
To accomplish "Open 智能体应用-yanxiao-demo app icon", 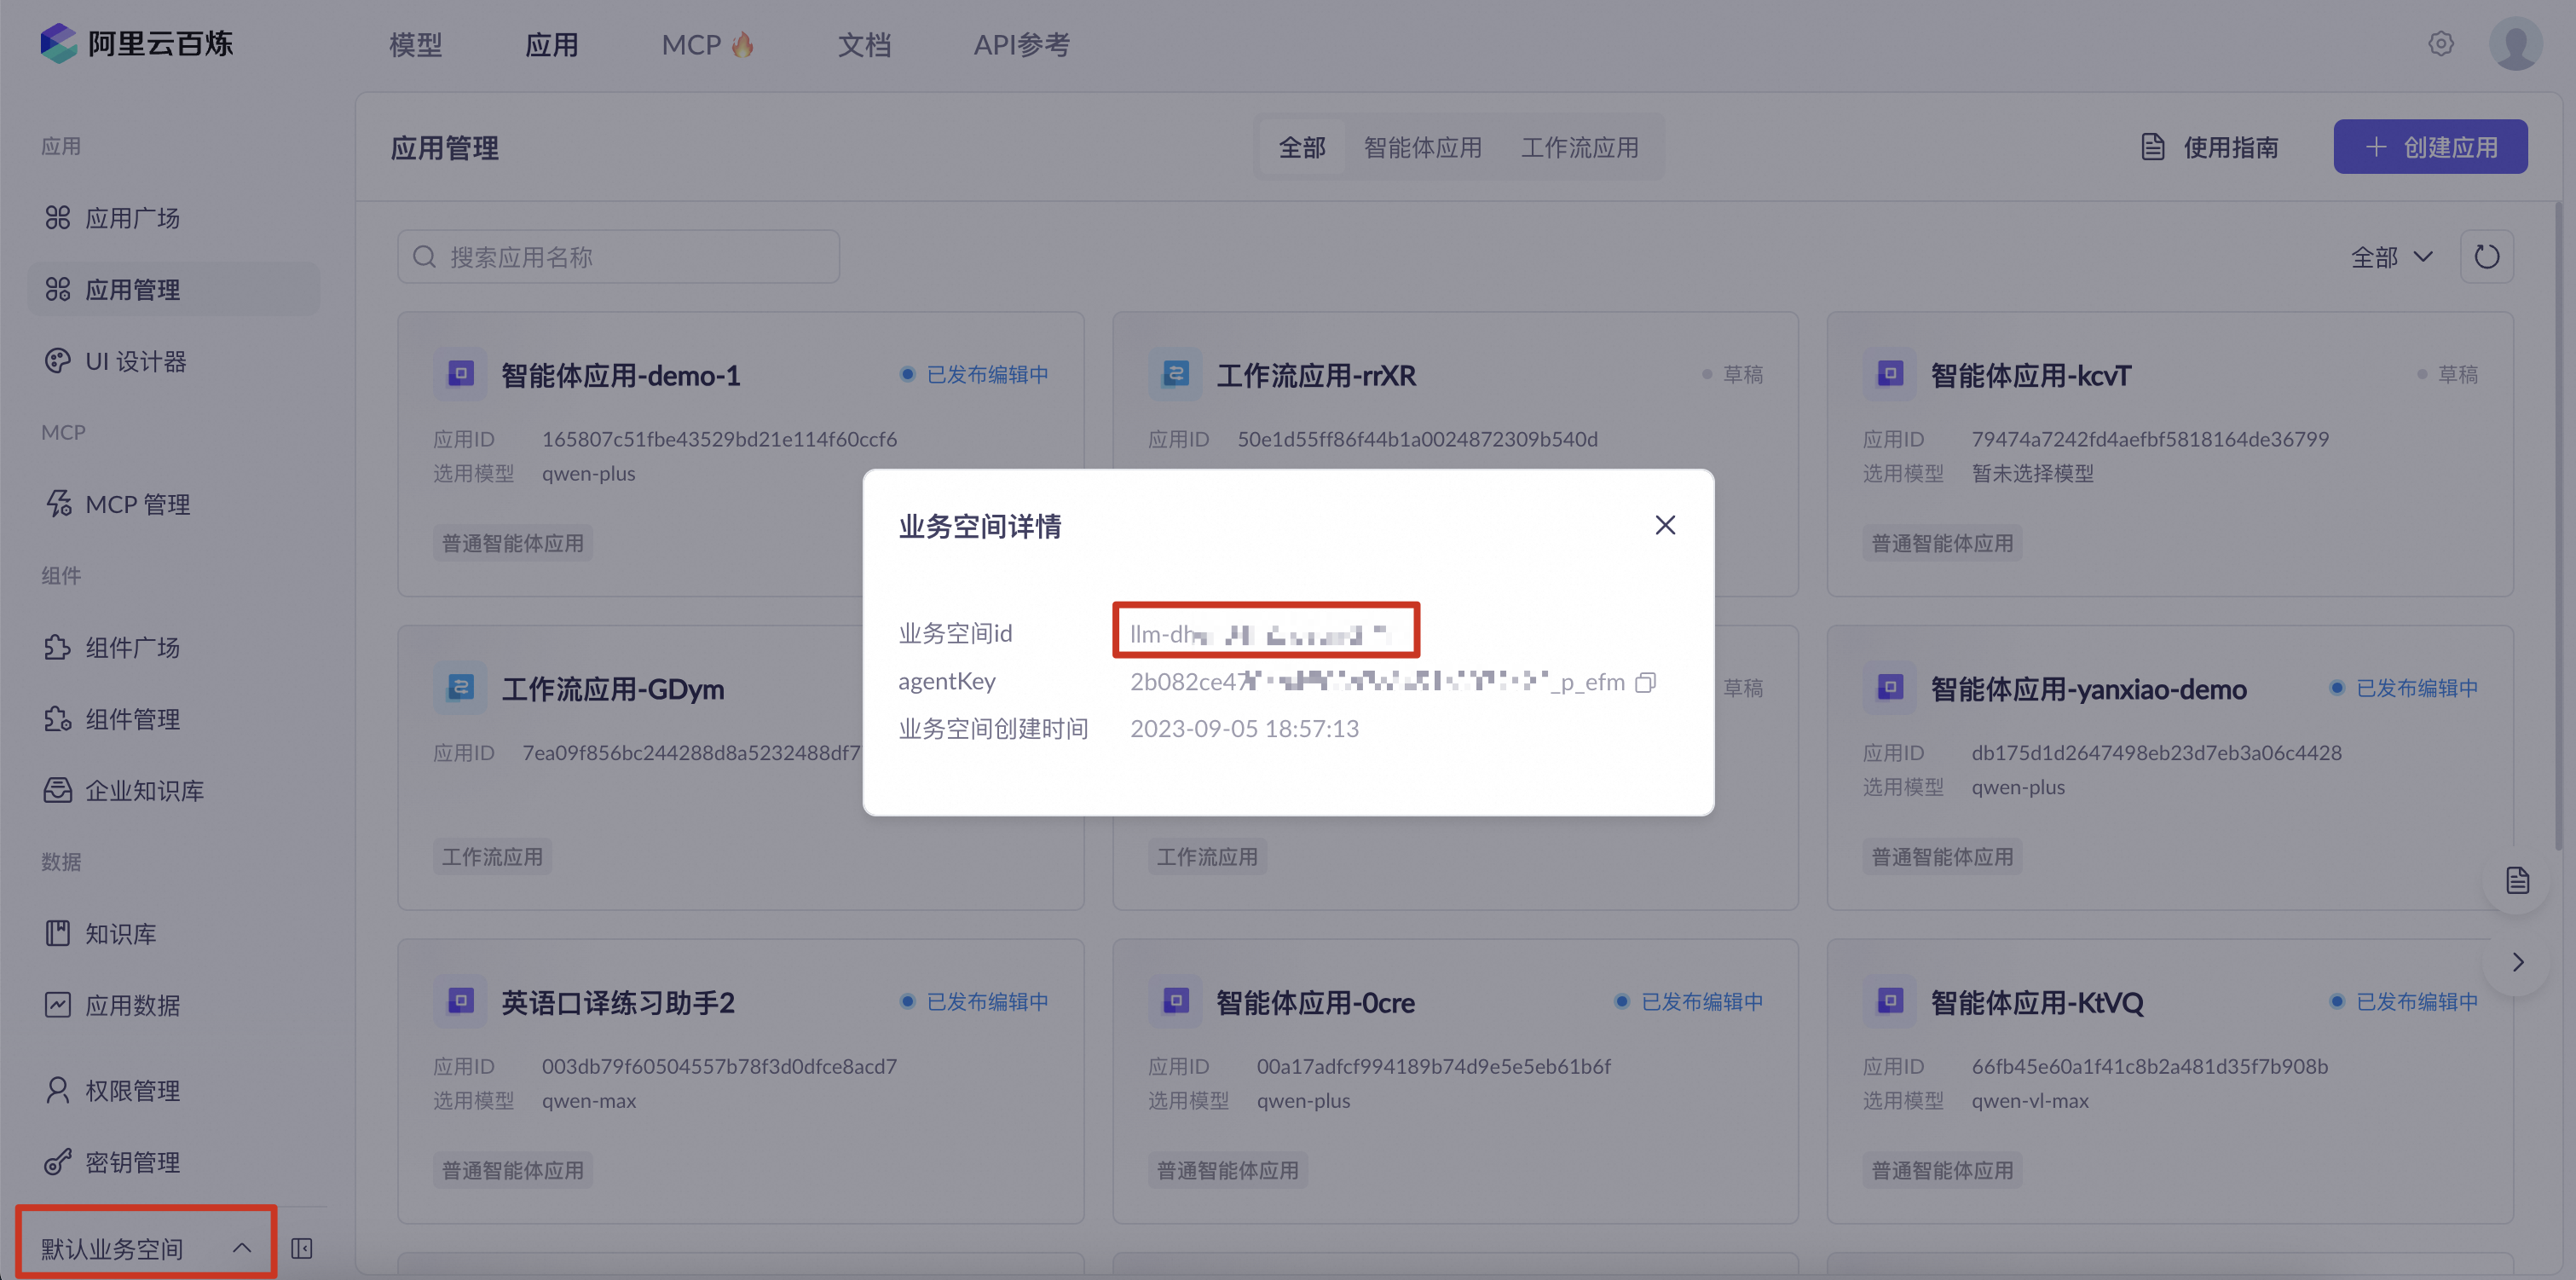I will coord(1889,688).
